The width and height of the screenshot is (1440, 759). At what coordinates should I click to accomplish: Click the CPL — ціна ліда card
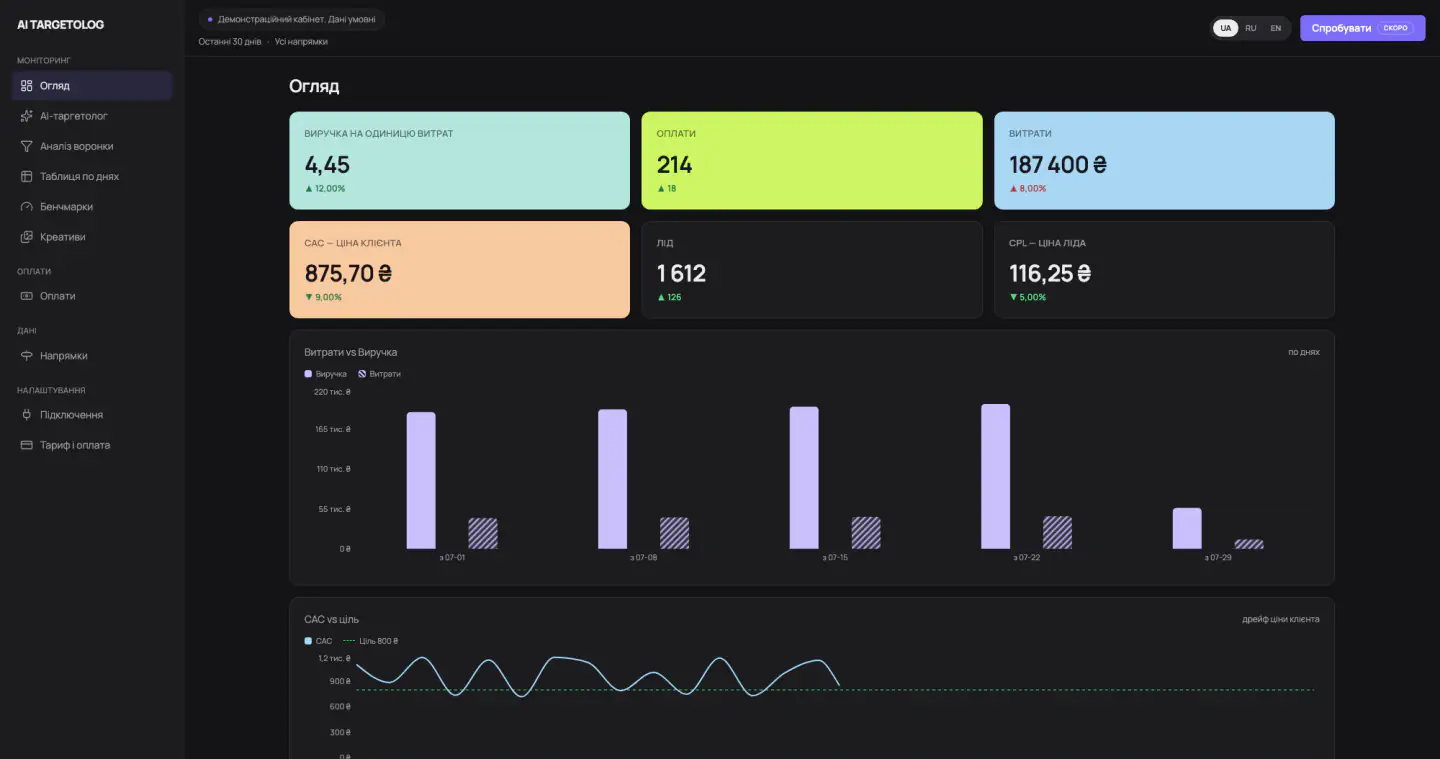pyautogui.click(x=1164, y=270)
